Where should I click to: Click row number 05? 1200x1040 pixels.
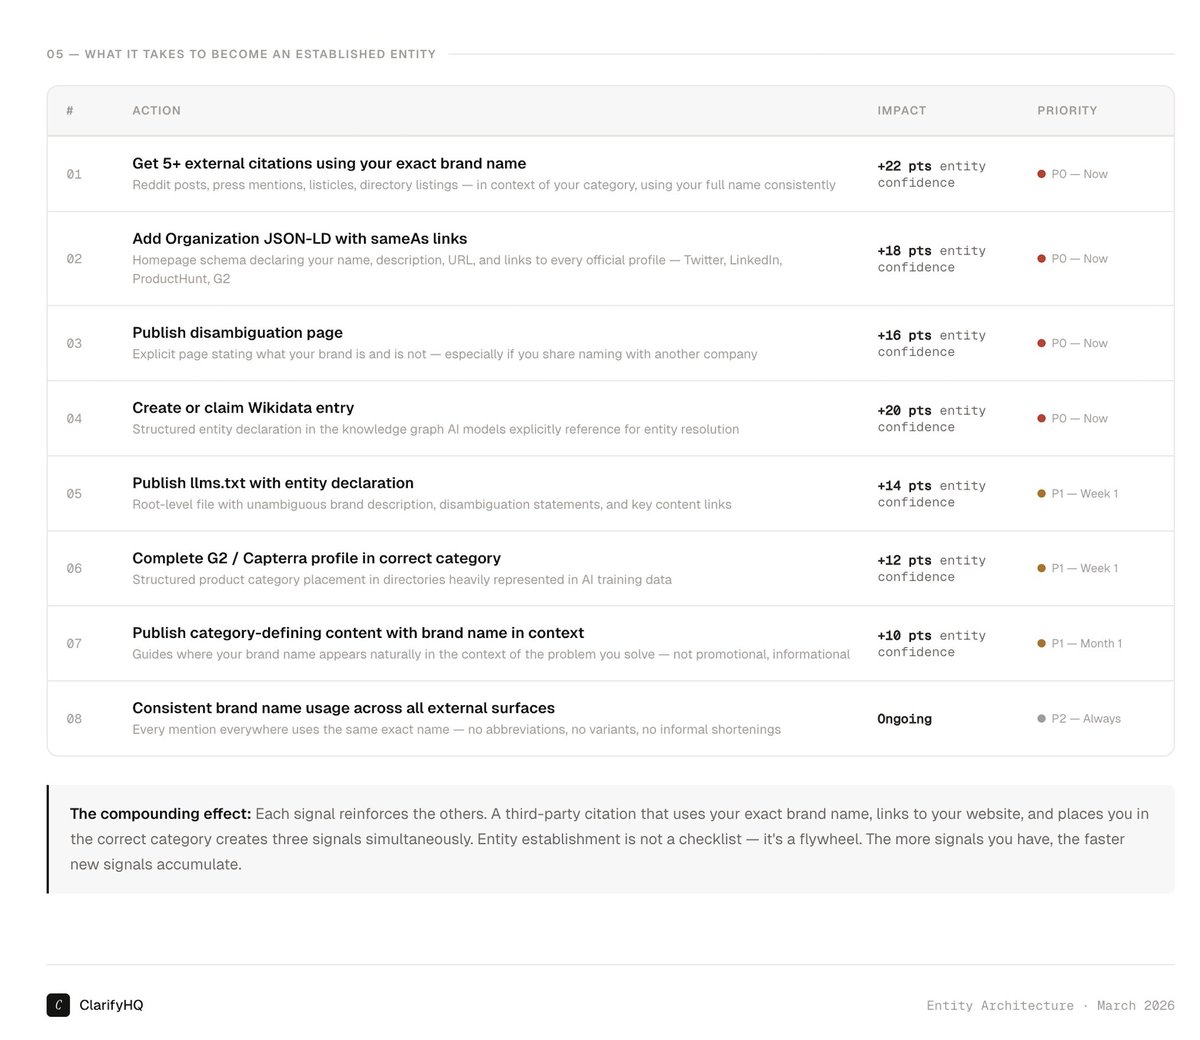coord(74,493)
